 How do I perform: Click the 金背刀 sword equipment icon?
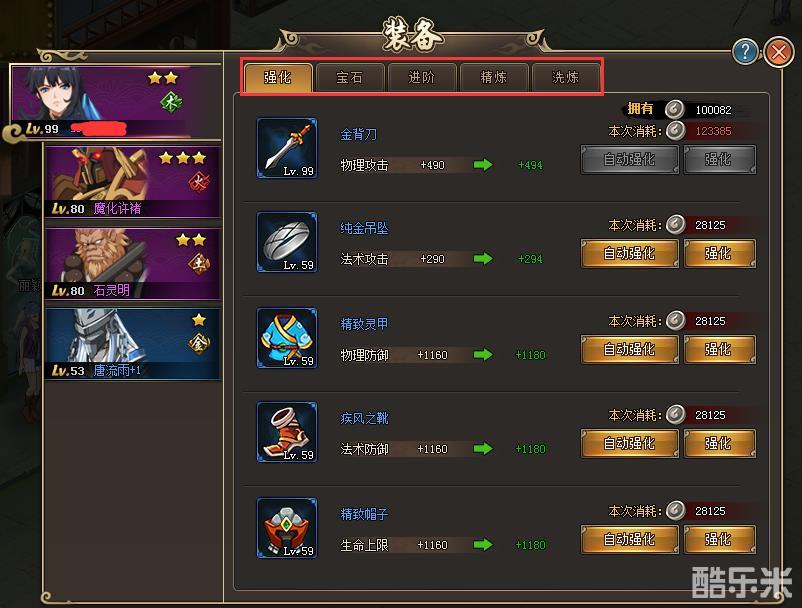[x=287, y=148]
